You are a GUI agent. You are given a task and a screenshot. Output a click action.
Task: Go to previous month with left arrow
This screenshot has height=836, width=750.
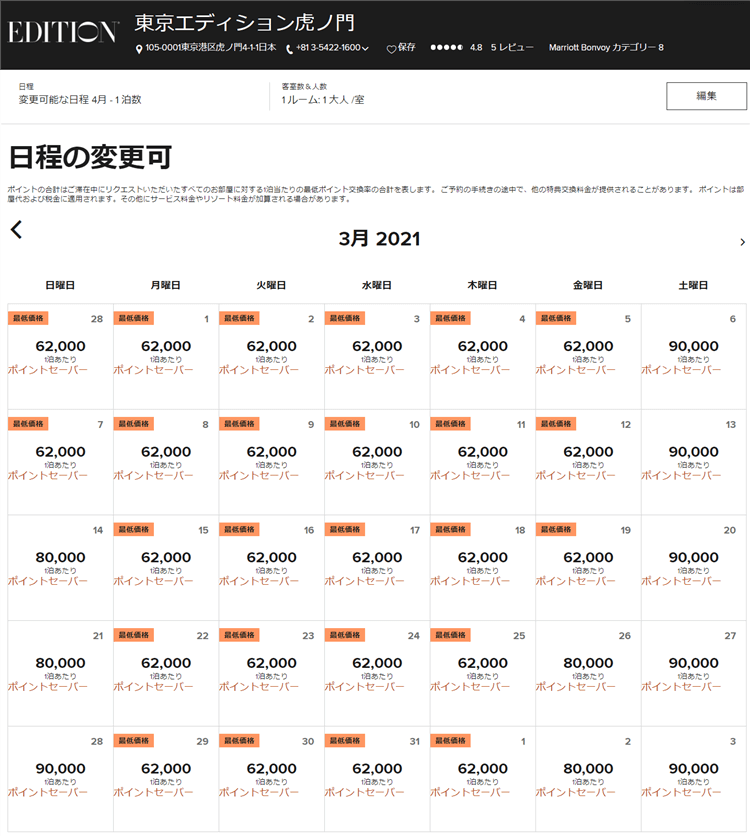click(x=16, y=230)
